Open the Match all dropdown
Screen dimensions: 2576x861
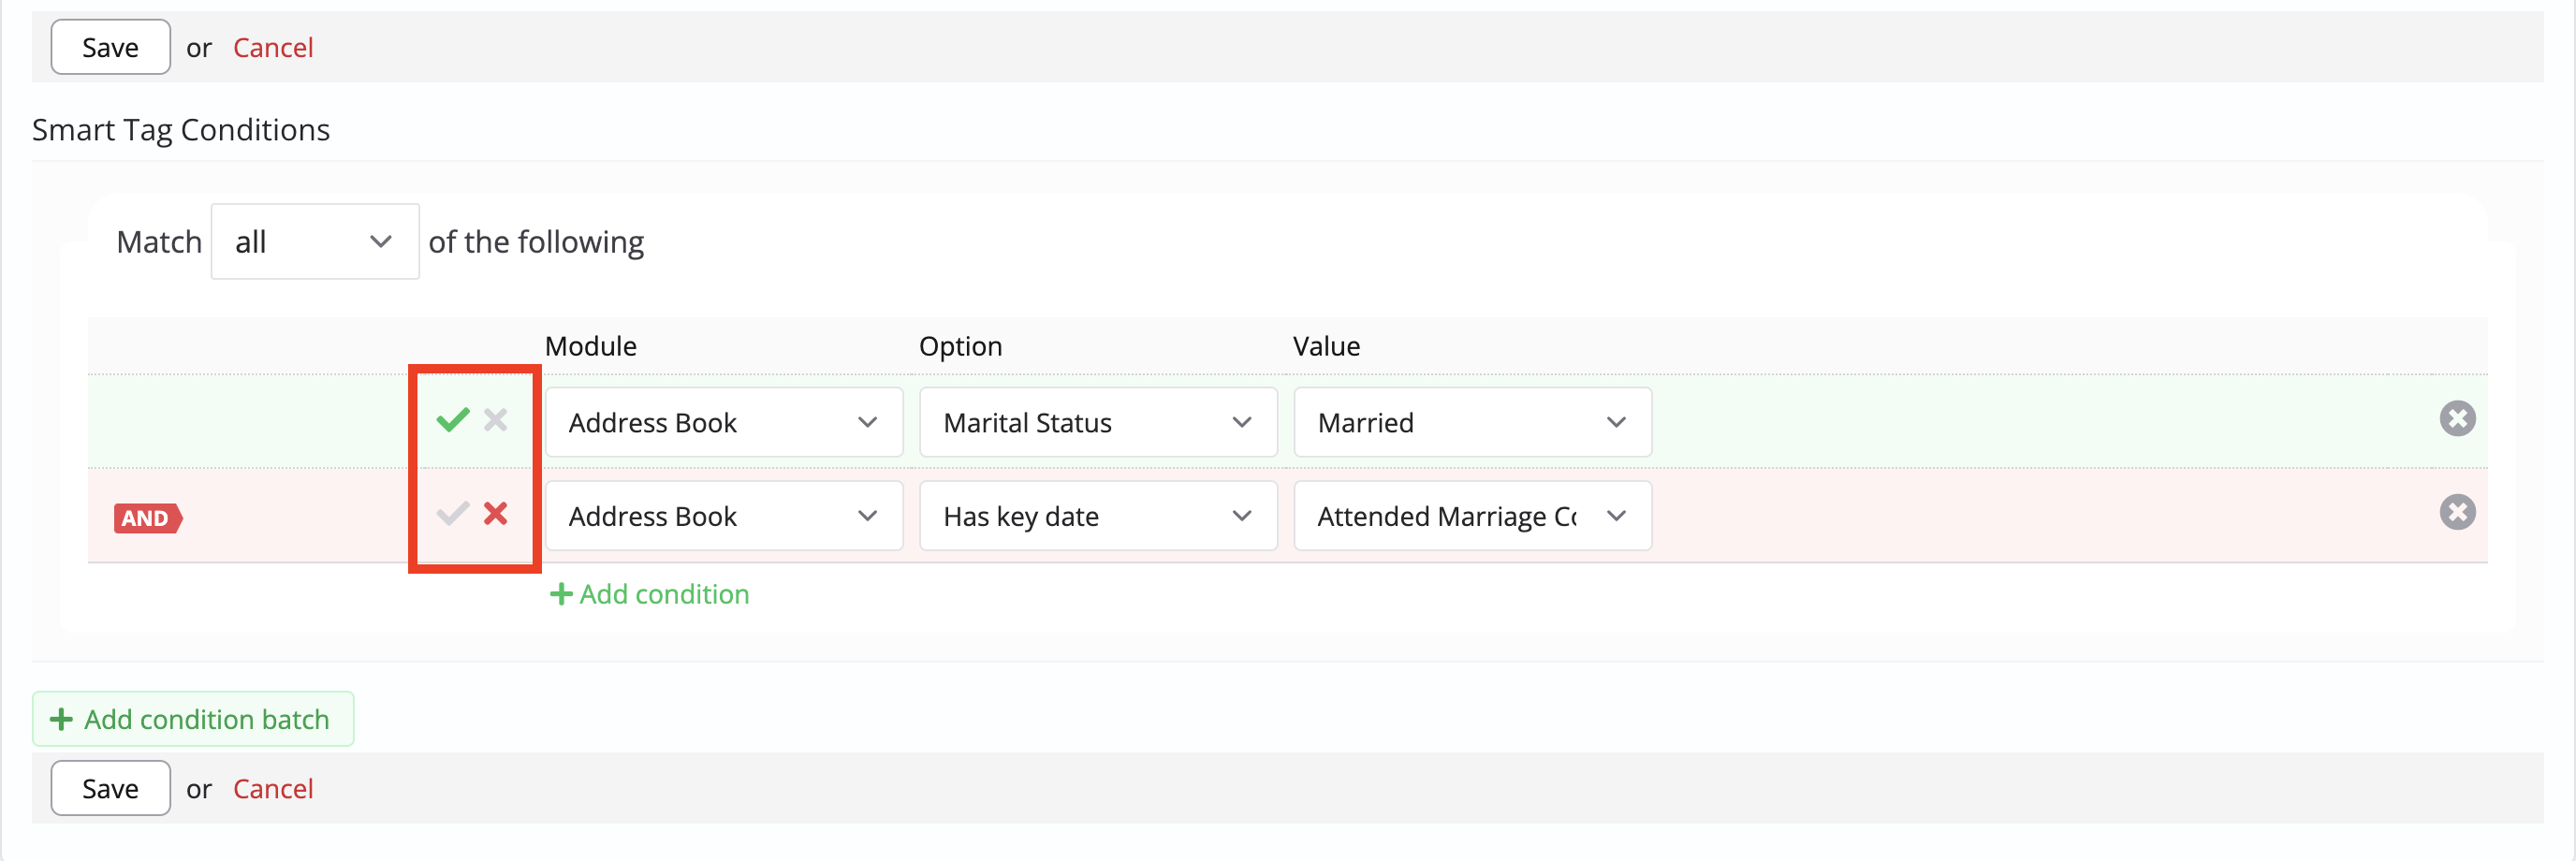click(314, 242)
